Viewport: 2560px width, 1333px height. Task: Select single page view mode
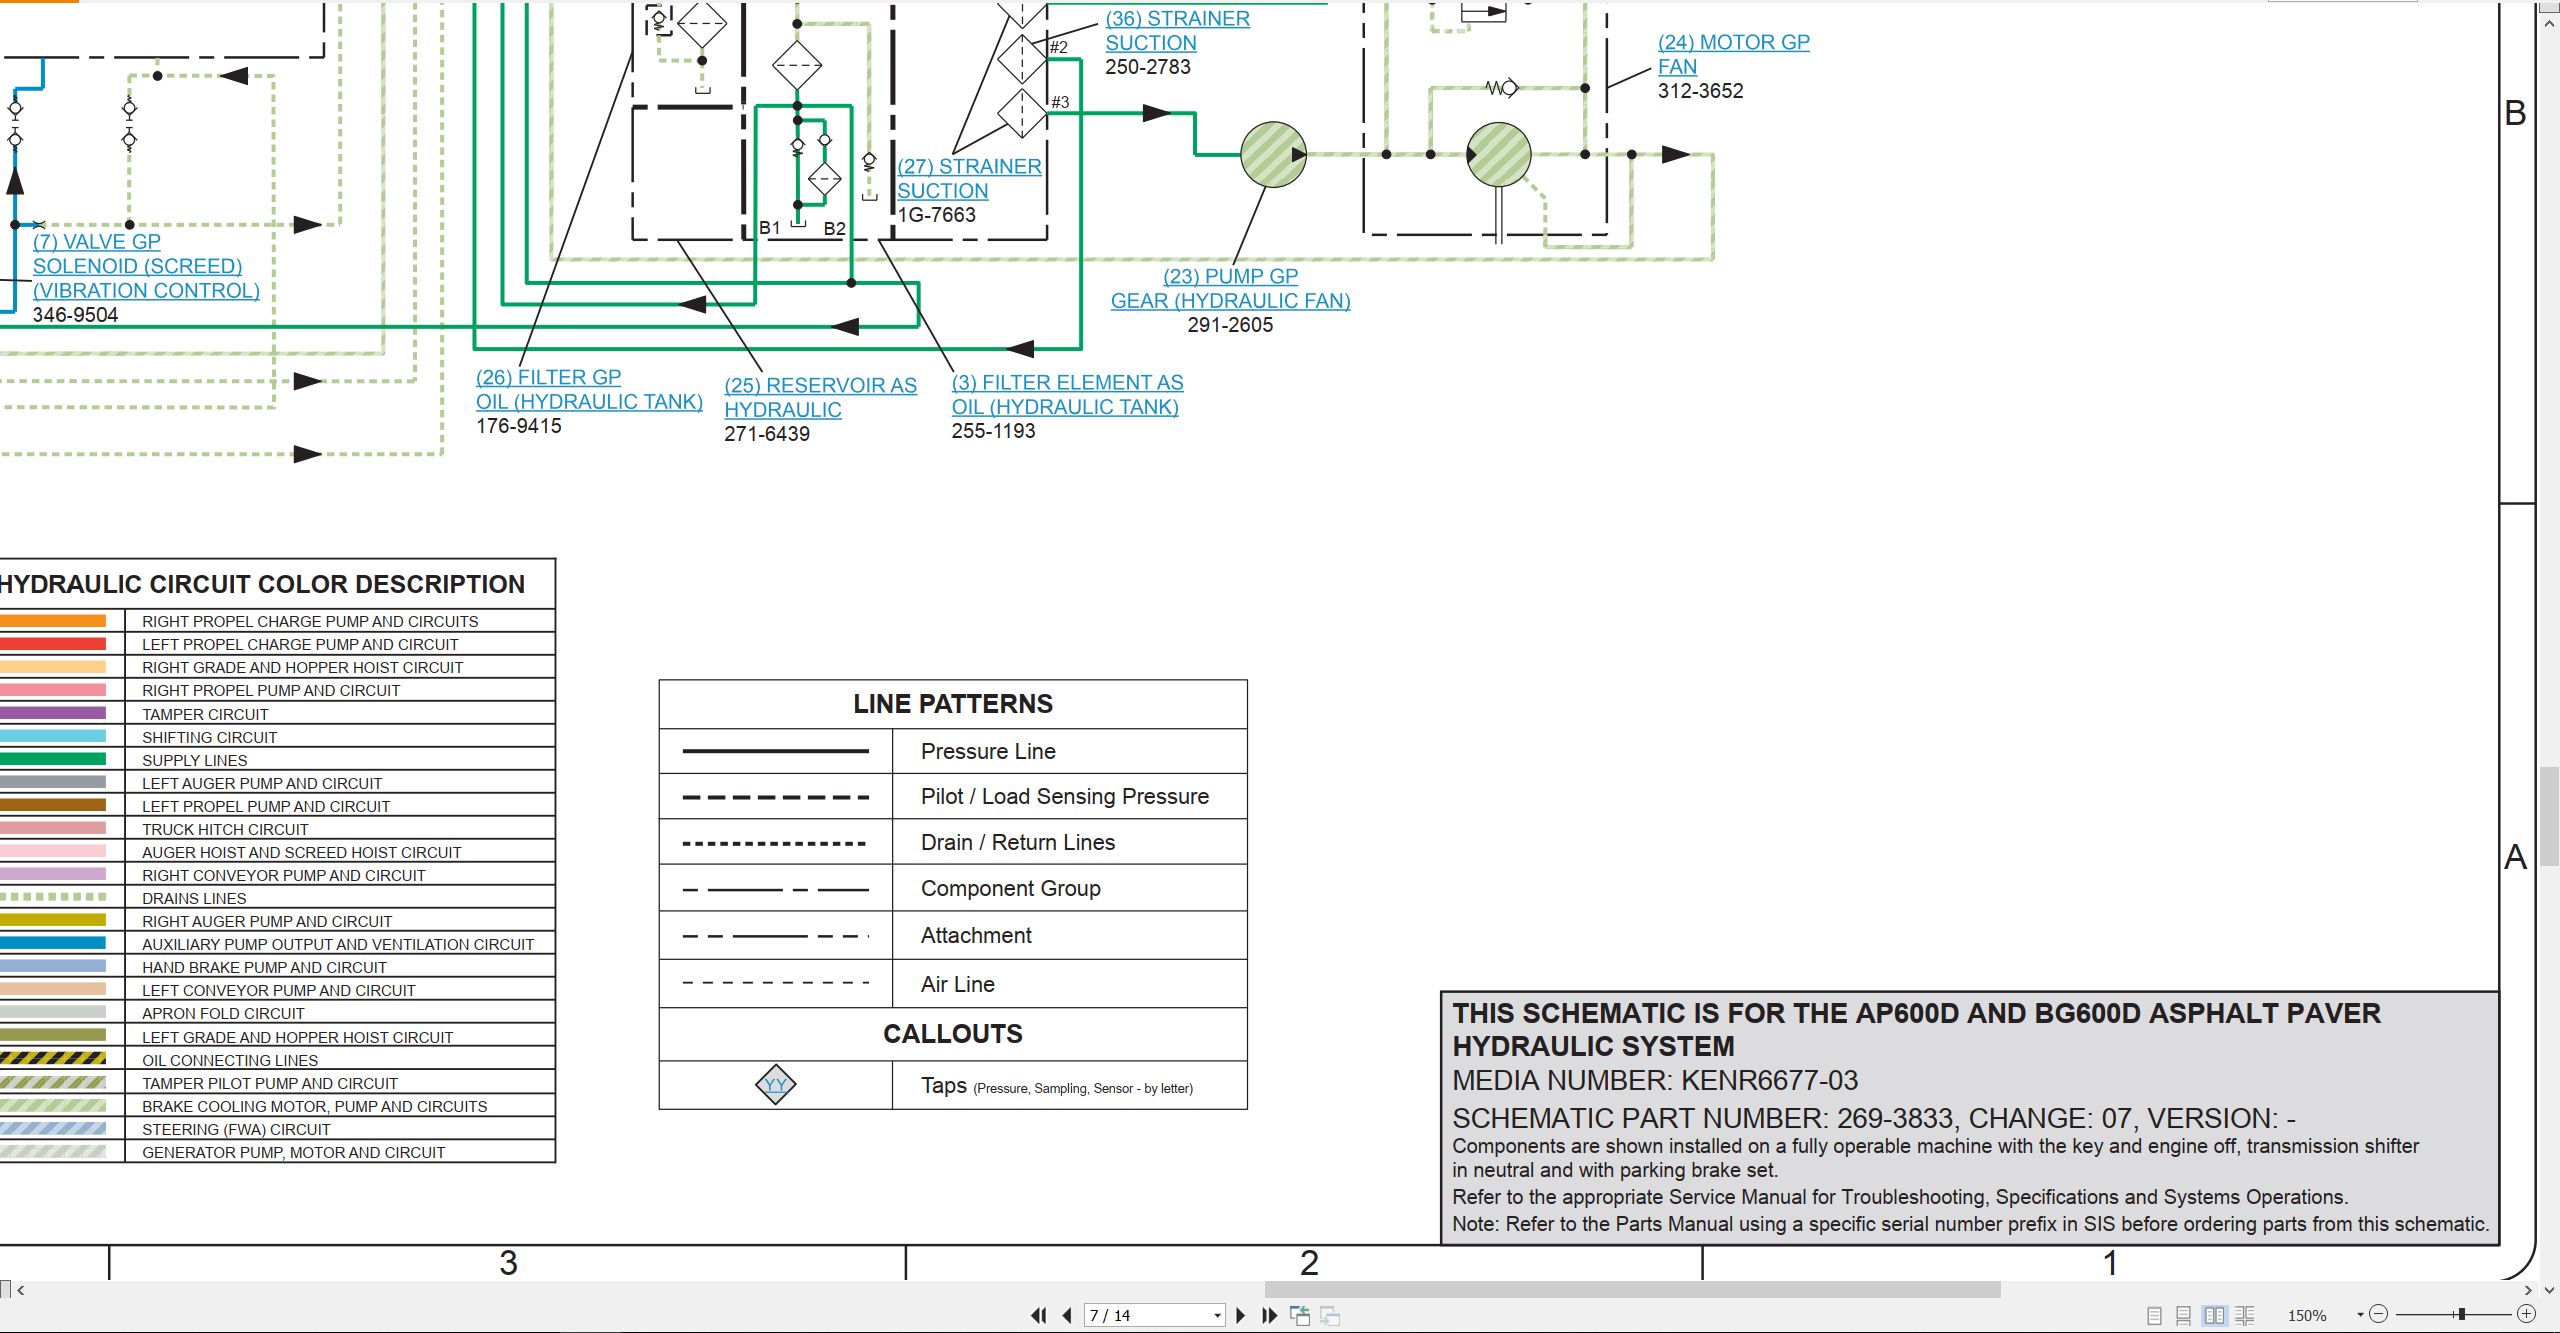point(2155,1315)
